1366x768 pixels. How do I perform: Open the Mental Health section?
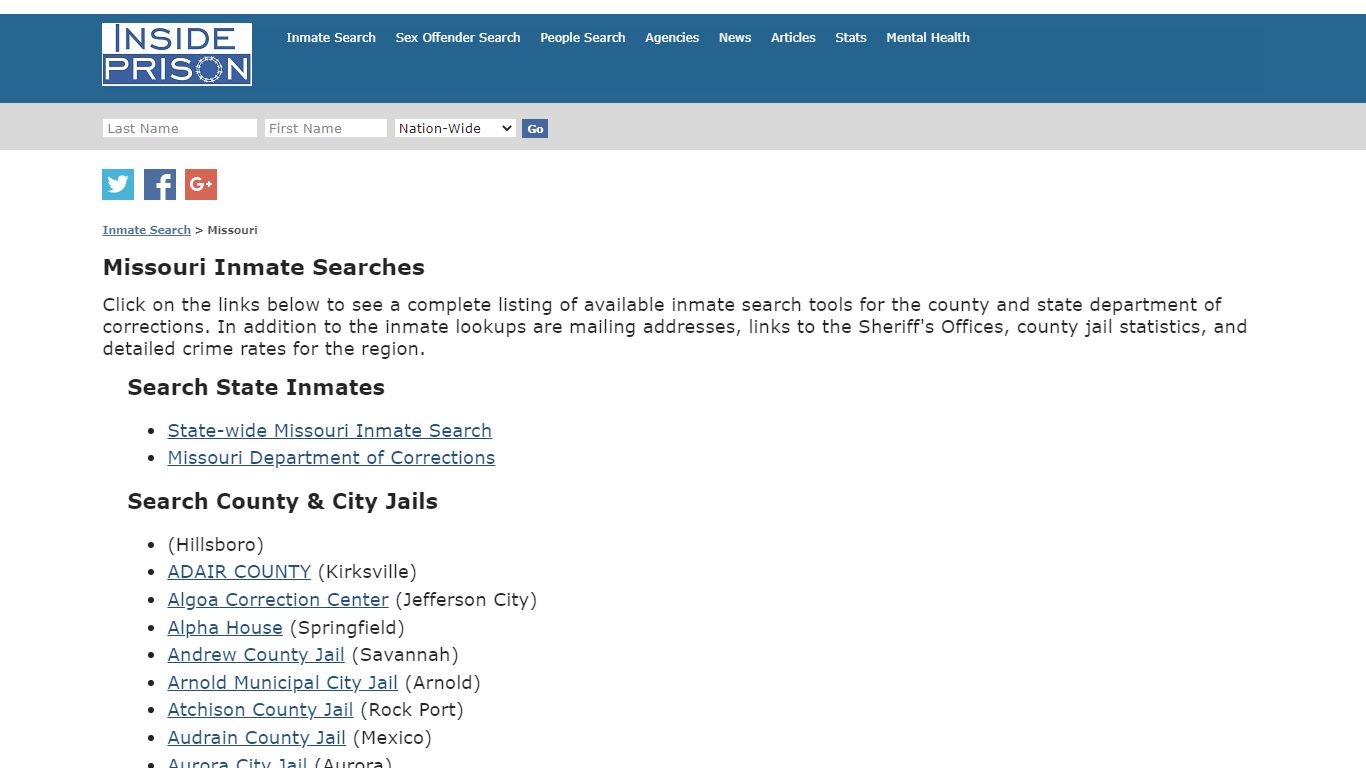(x=928, y=37)
